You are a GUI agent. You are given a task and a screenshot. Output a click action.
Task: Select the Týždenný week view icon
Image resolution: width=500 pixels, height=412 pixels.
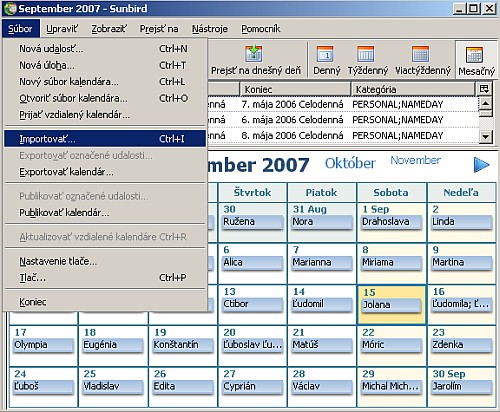coord(366,54)
